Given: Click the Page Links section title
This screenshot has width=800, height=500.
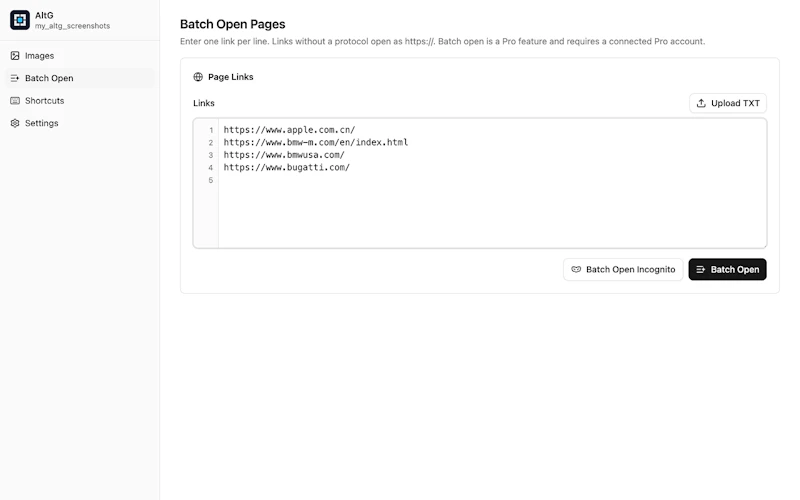Looking at the screenshot, I should click(x=231, y=77).
